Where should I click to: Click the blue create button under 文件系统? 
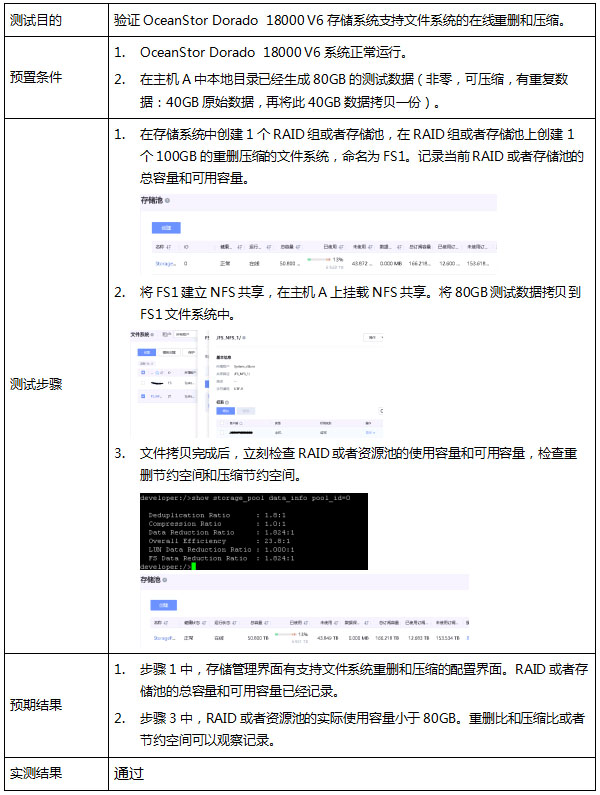[x=147, y=352]
